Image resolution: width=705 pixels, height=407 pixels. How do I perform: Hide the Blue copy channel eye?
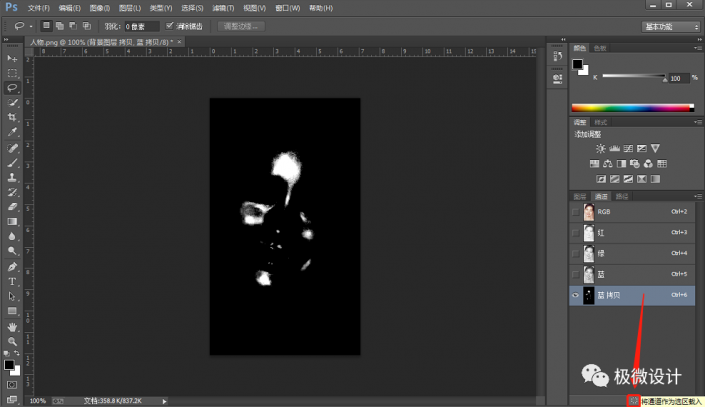(575, 295)
